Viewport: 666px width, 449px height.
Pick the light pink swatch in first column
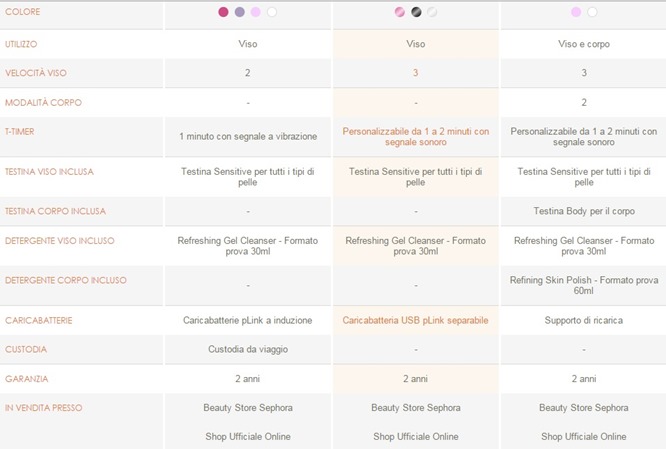[256, 12]
